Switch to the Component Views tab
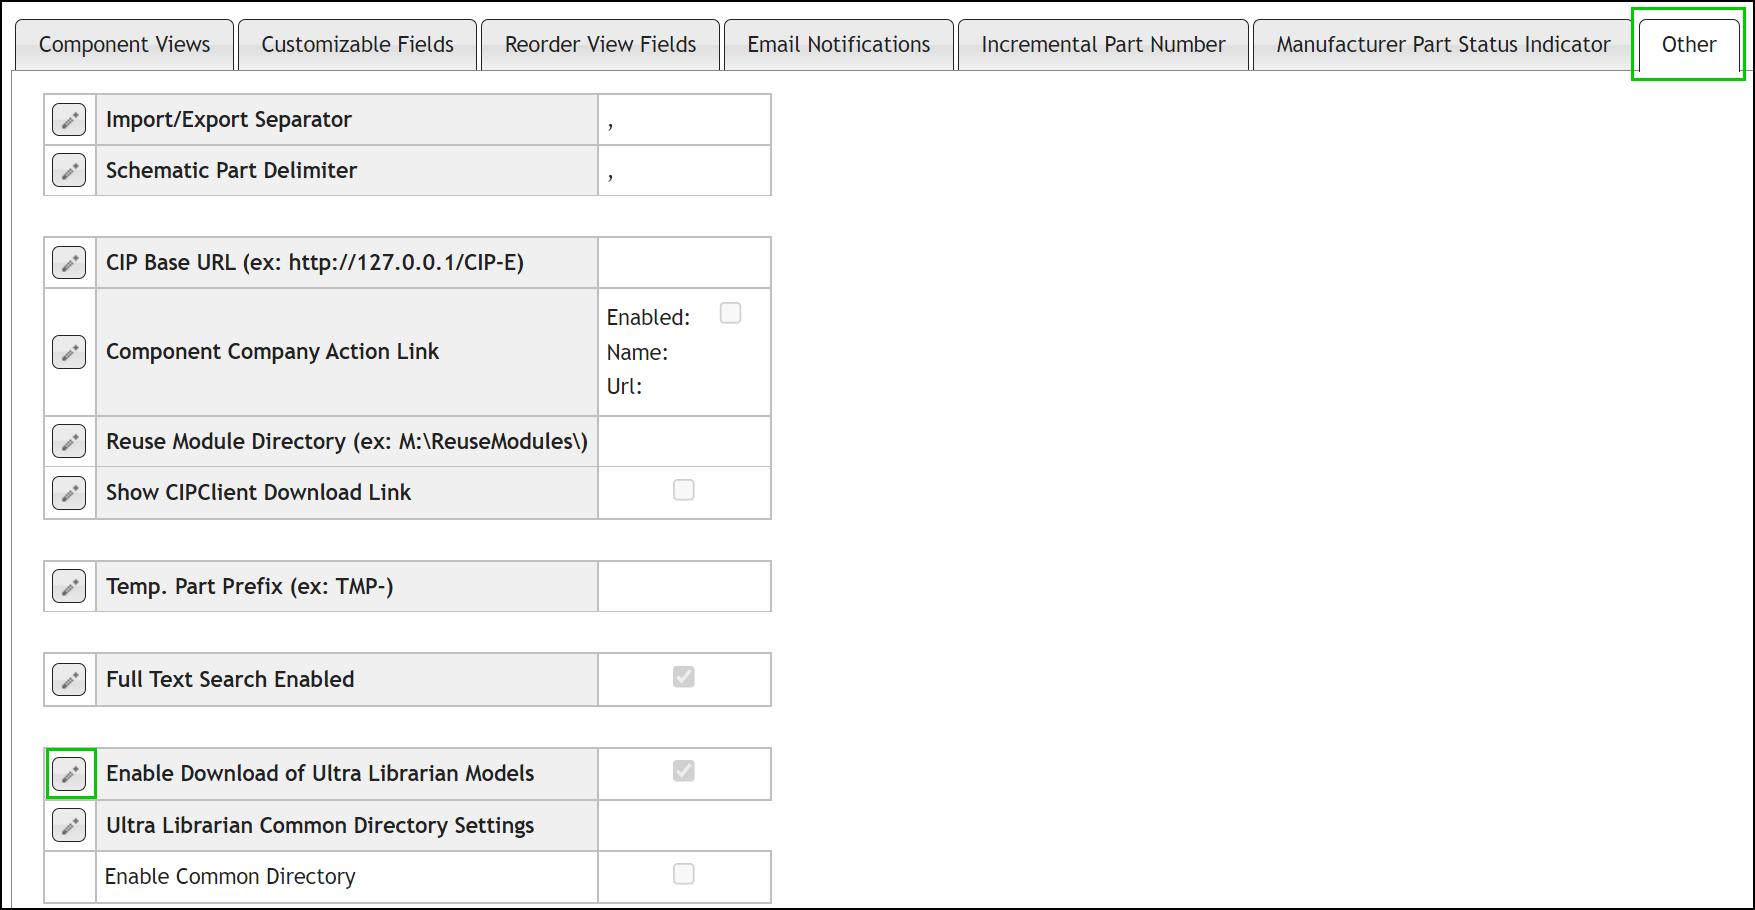 [123, 44]
